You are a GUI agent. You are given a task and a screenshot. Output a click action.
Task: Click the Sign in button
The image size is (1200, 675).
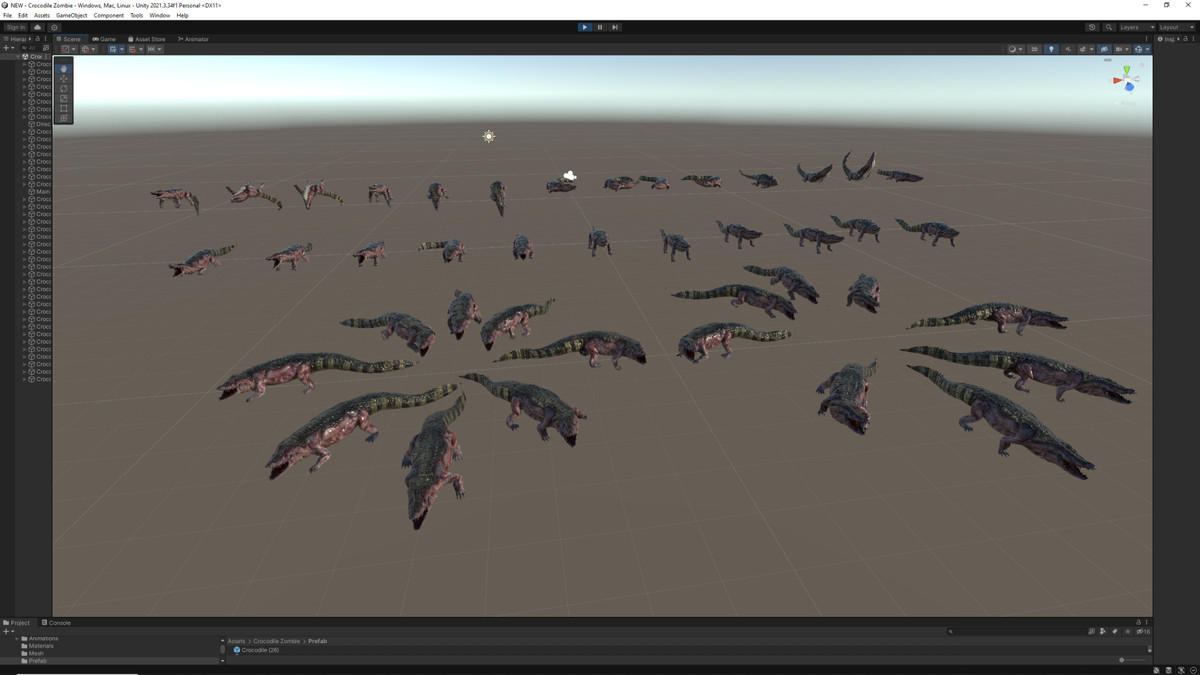click(16, 27)
